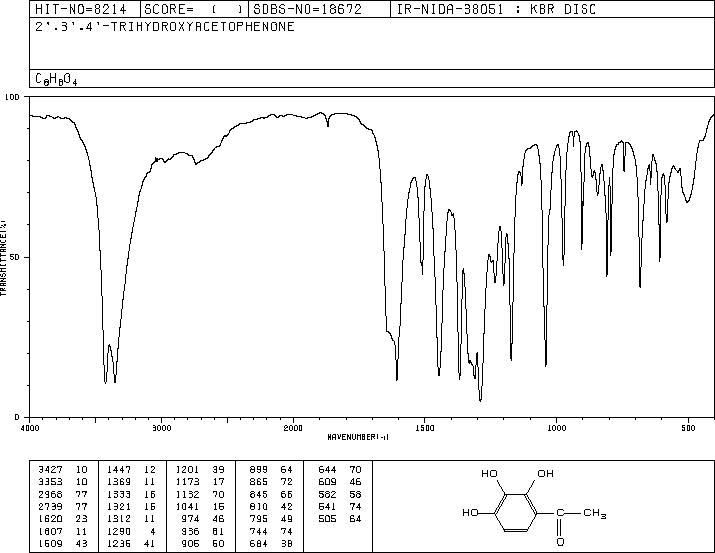Click transmittance value 4 beside 1290
The width and height of the screenshot is (715, 553).
(153, 532)
